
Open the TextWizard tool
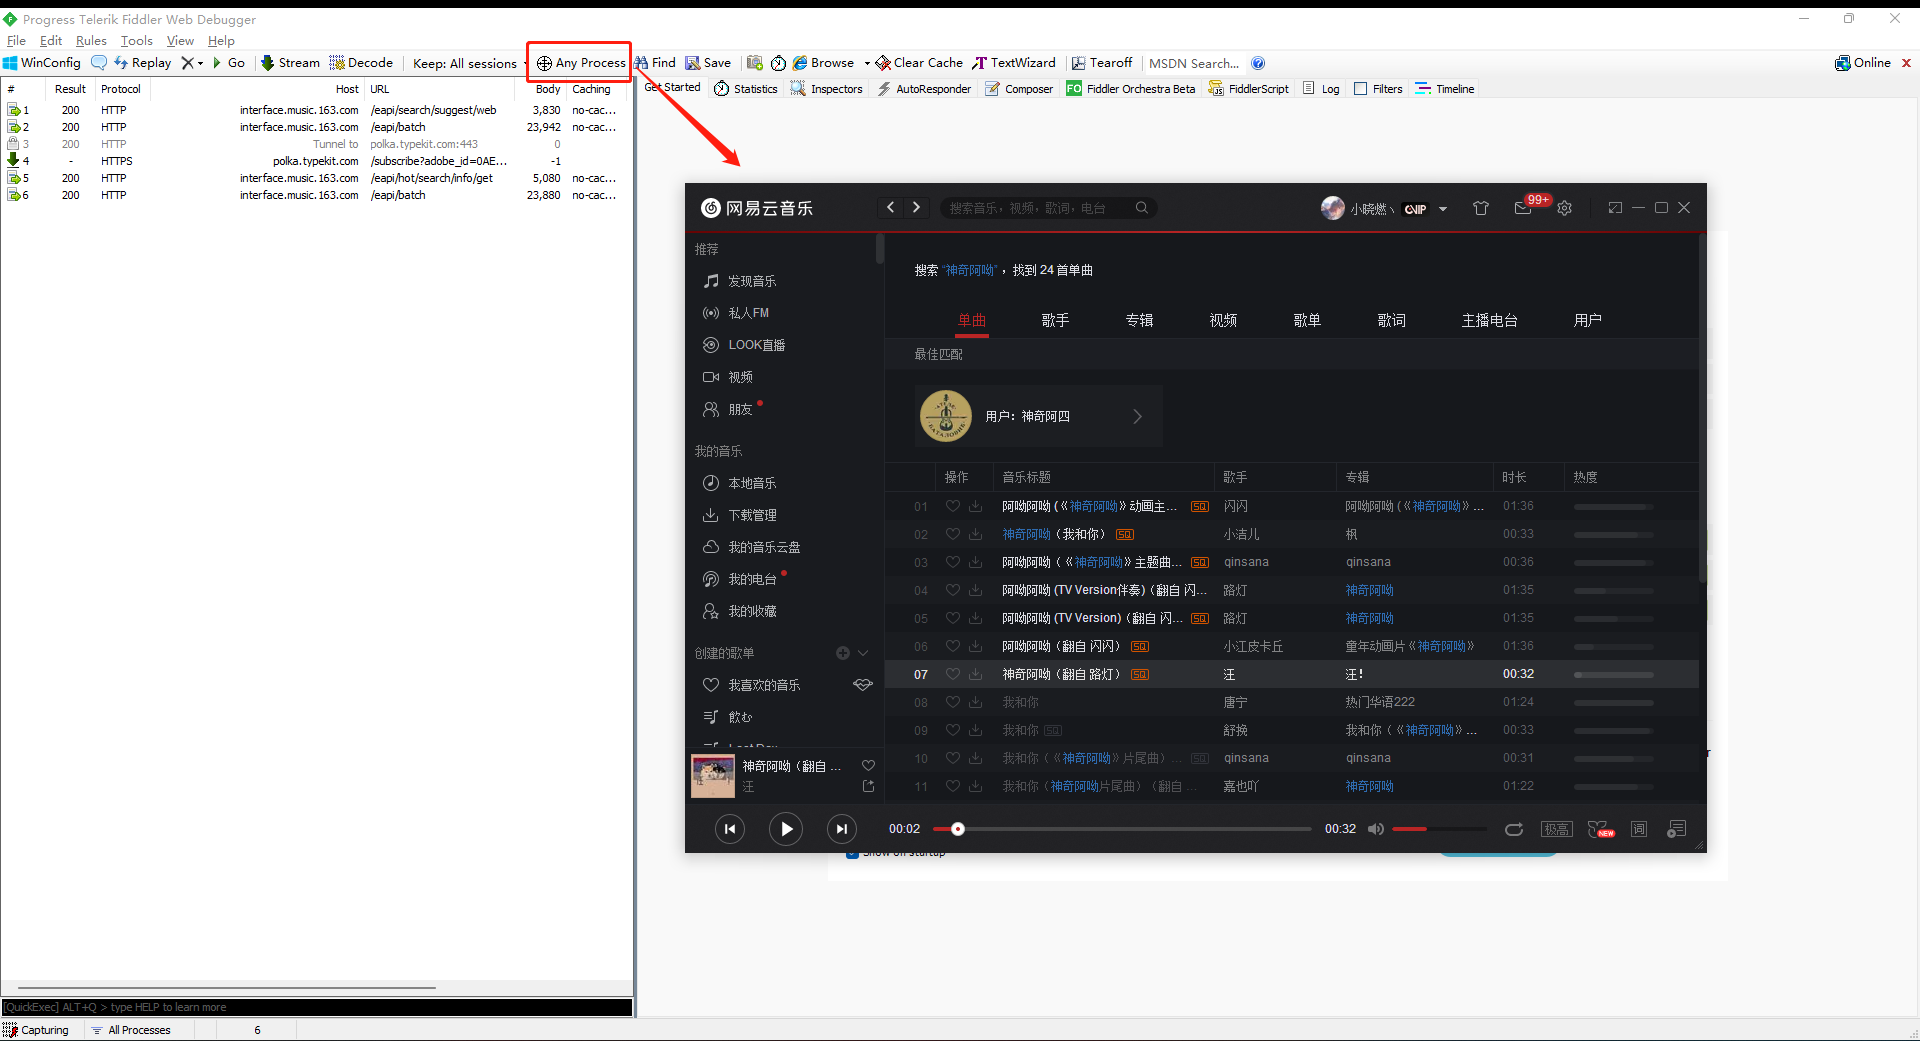click(1014, 63)
